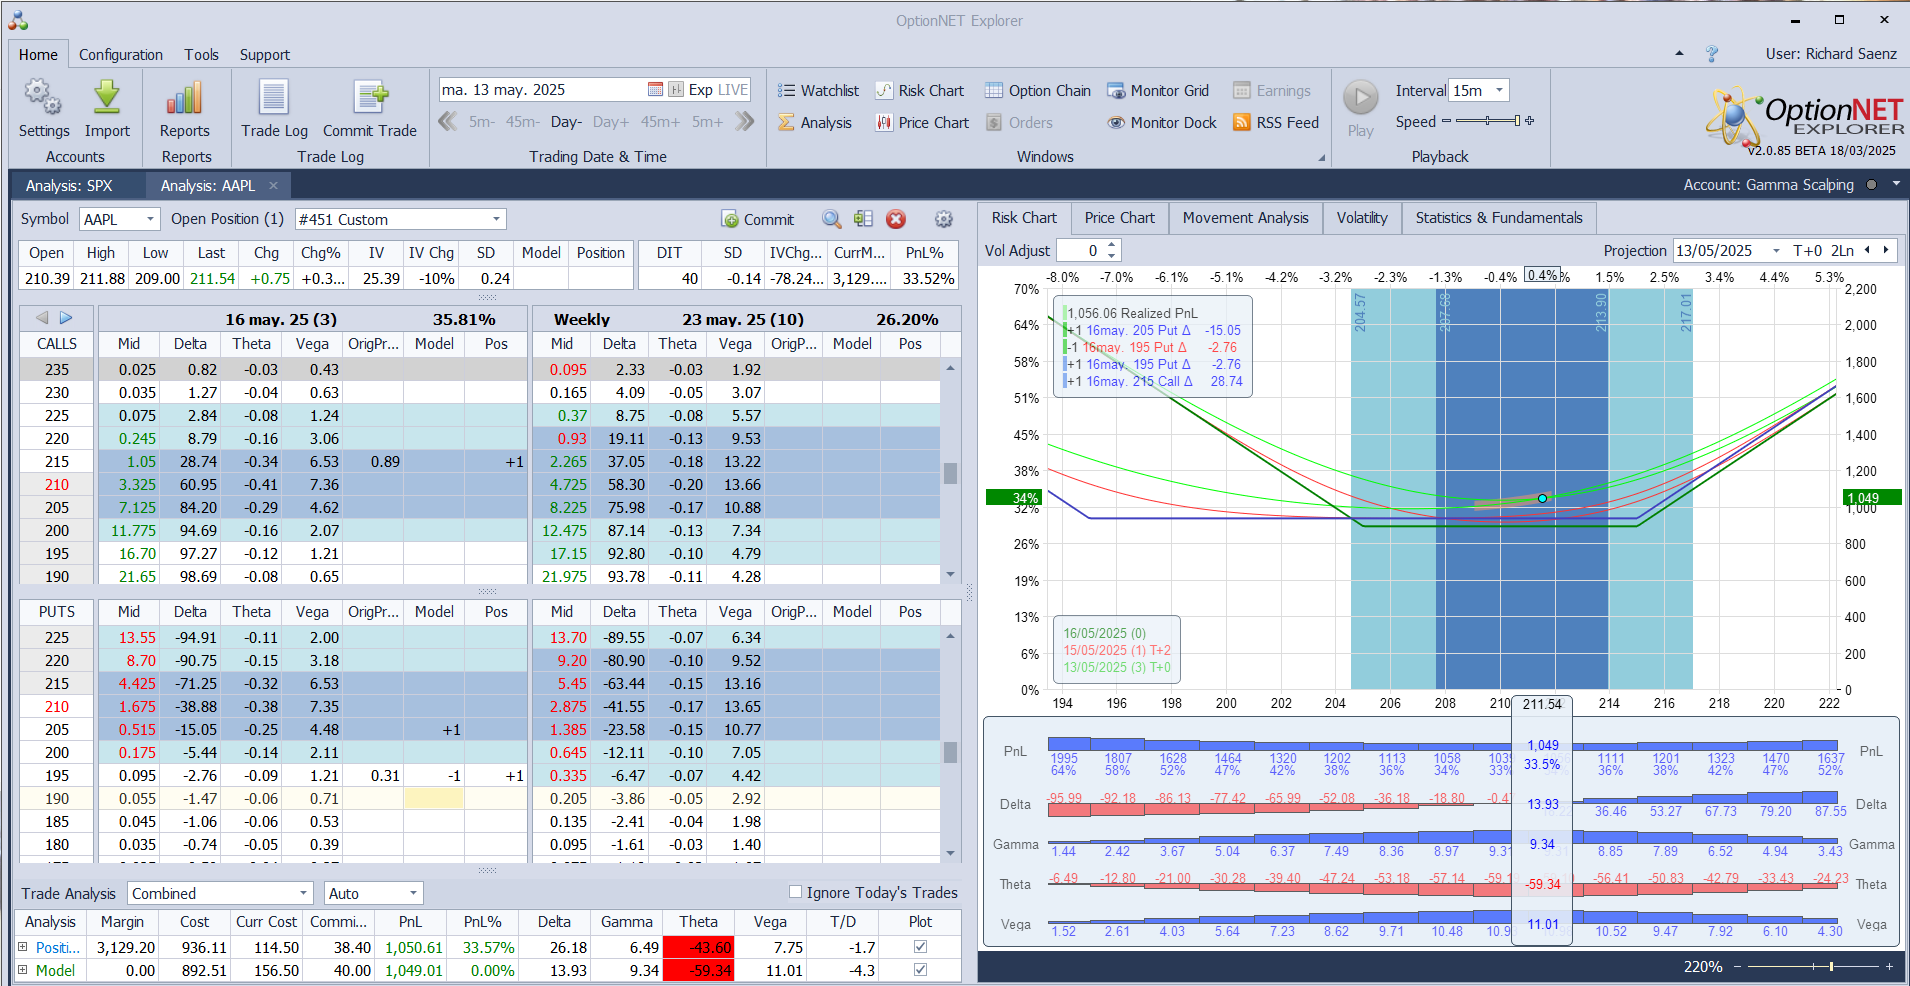Click the Commit button in position toolbar
Image resolution: width=1910 pixels, height=986 pixels.
click(x=757, y=219)
